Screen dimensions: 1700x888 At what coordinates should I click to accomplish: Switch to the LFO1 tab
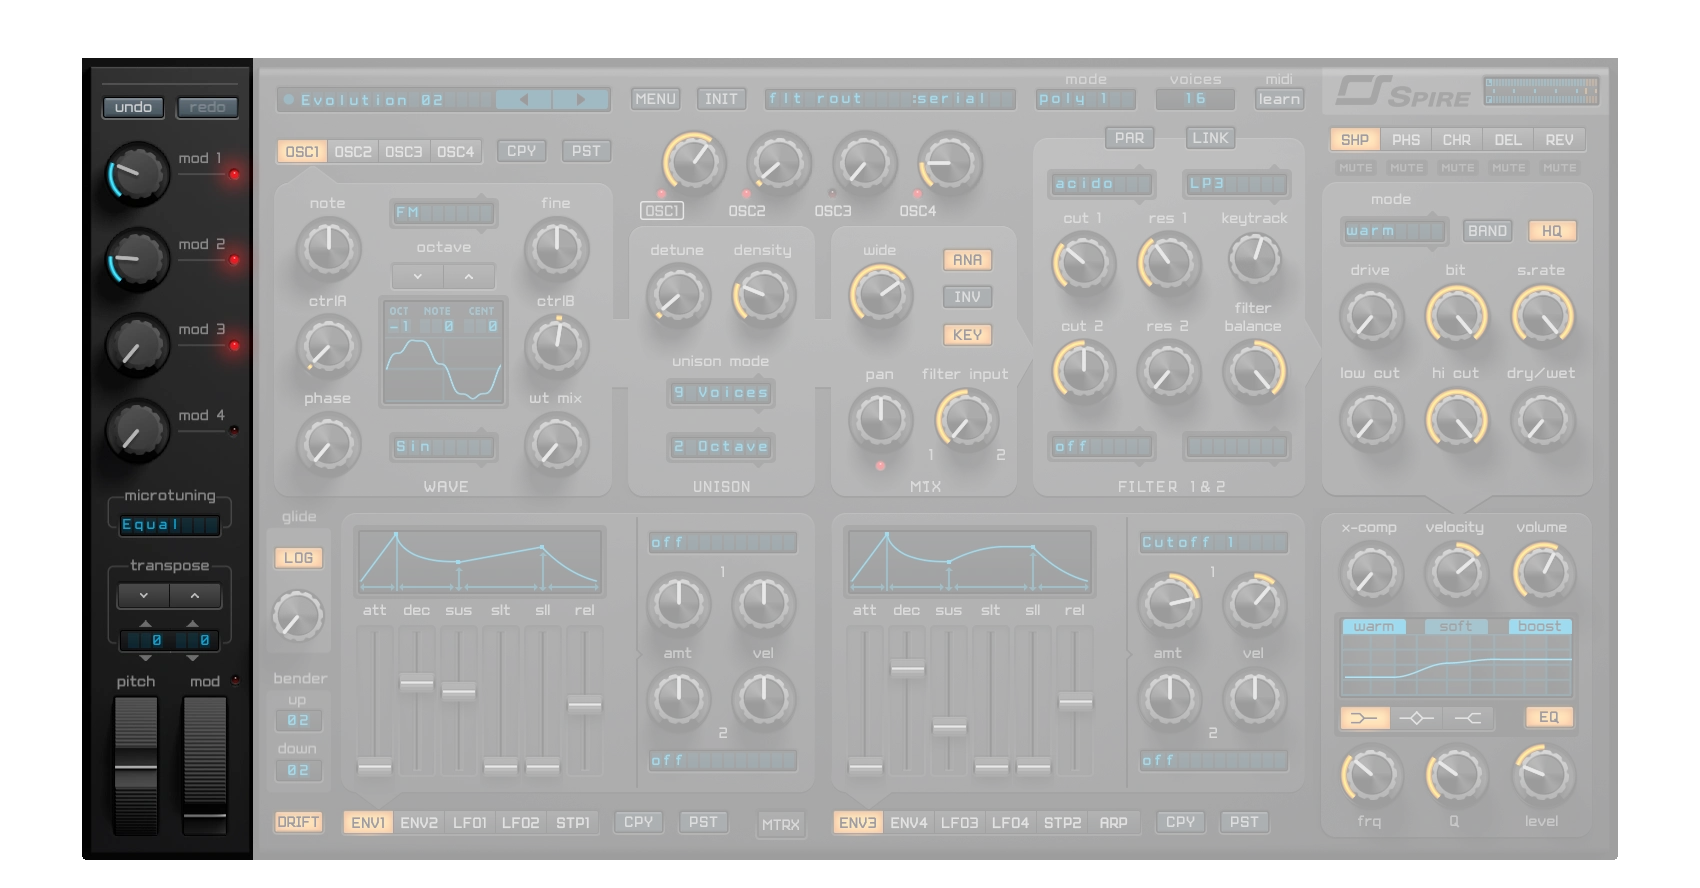tap(469, 823)
